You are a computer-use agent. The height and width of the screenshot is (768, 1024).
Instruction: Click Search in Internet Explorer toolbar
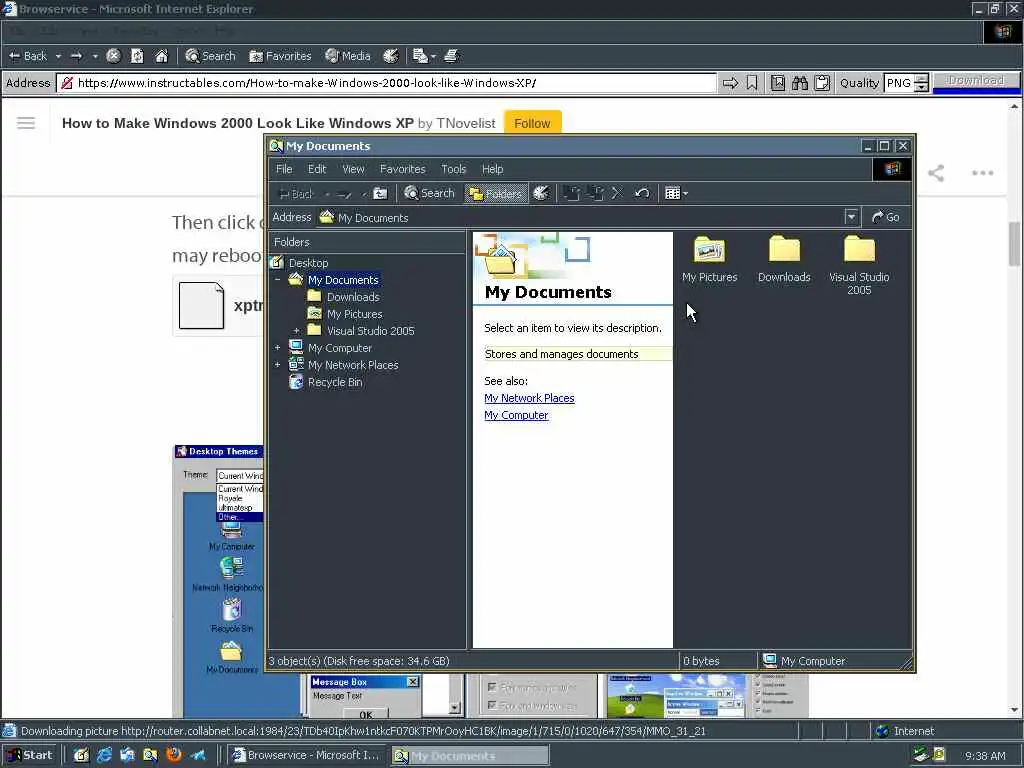pos(210,56)
